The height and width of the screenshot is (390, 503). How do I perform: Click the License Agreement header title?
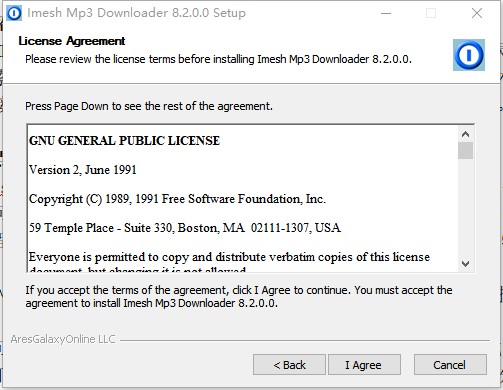pyautogui.click(x=72, y=41)
